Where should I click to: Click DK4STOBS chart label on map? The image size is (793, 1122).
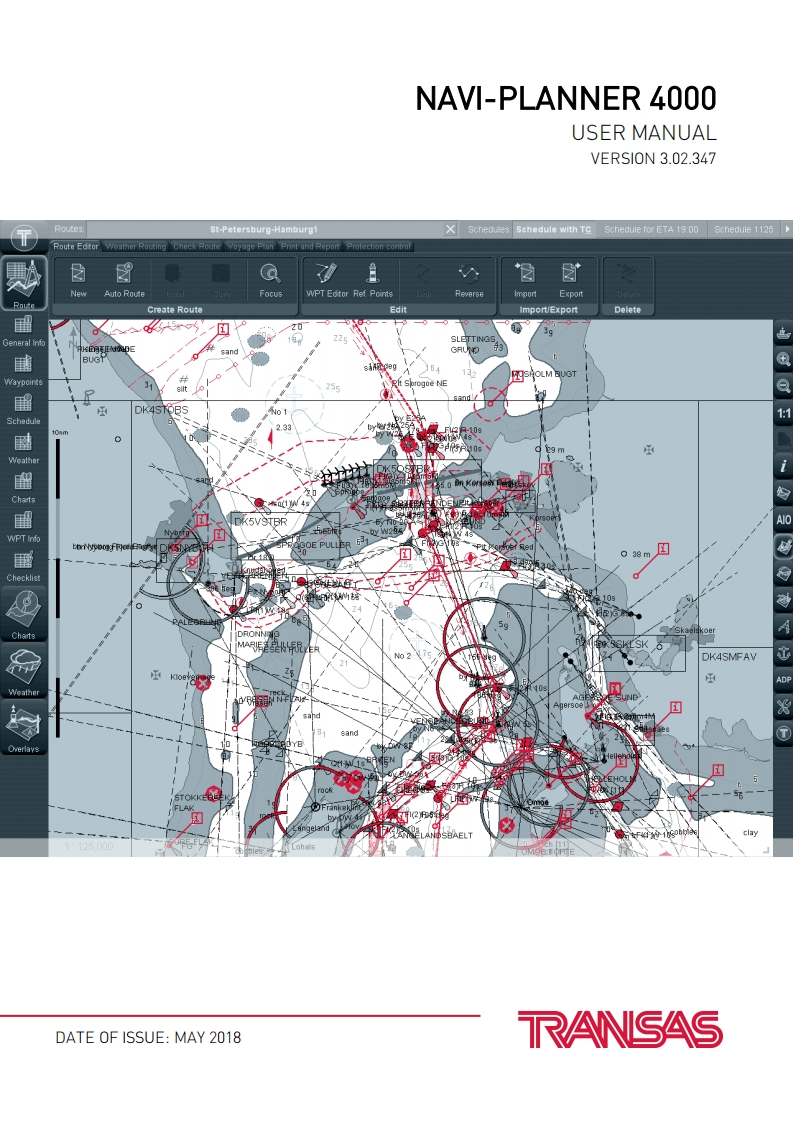(x=161, y=410)
